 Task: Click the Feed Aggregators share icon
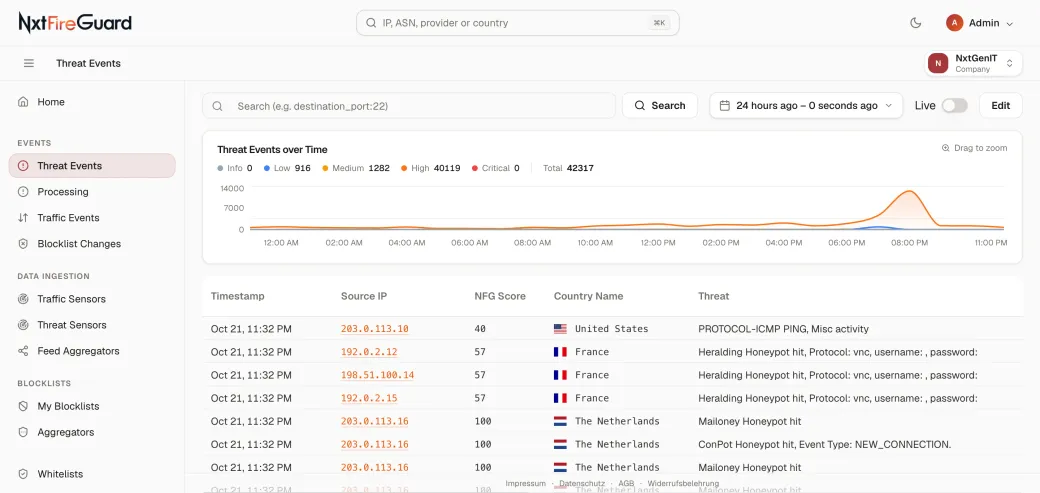[x=23, y=350]
